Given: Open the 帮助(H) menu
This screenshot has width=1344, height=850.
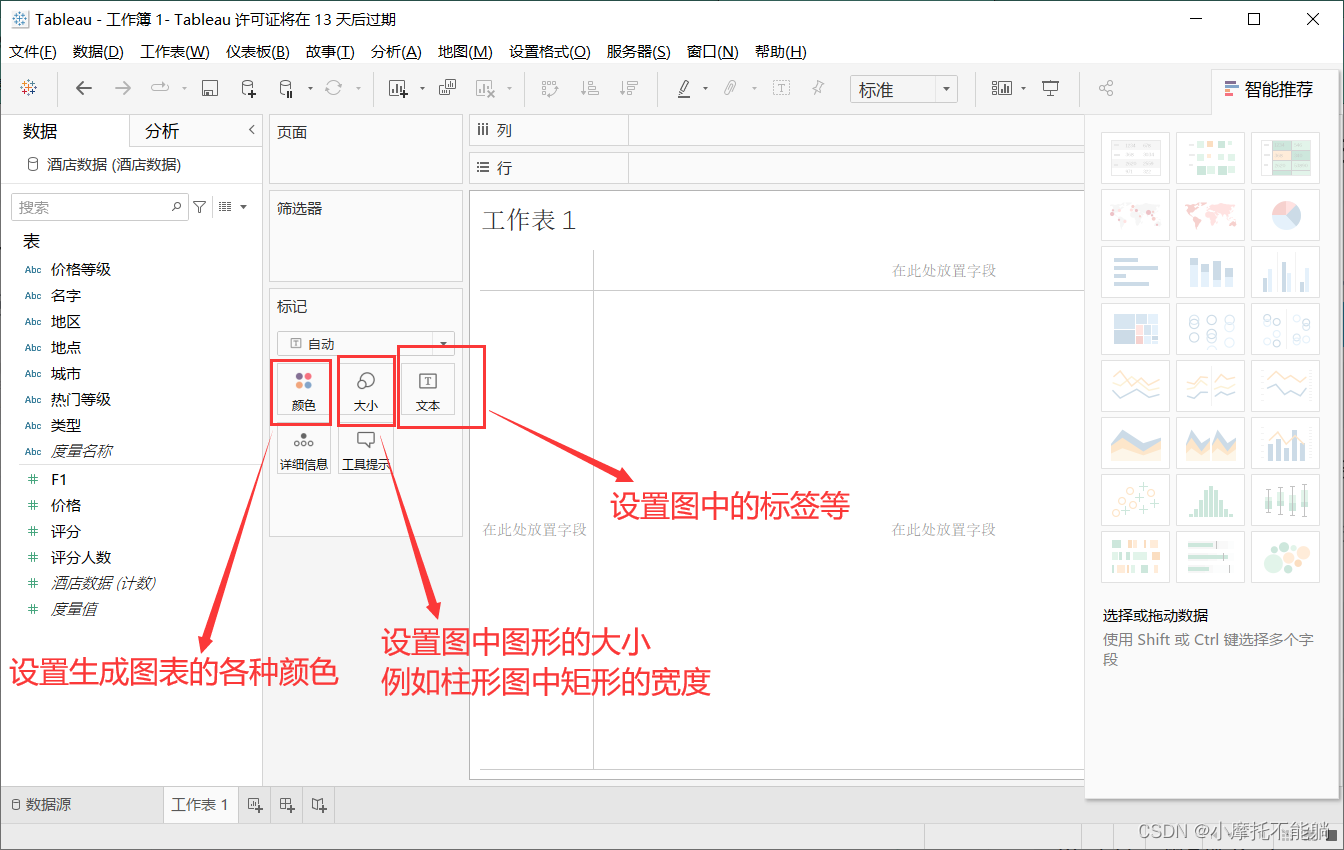Looking at the screenshot, I should point(781,52).
